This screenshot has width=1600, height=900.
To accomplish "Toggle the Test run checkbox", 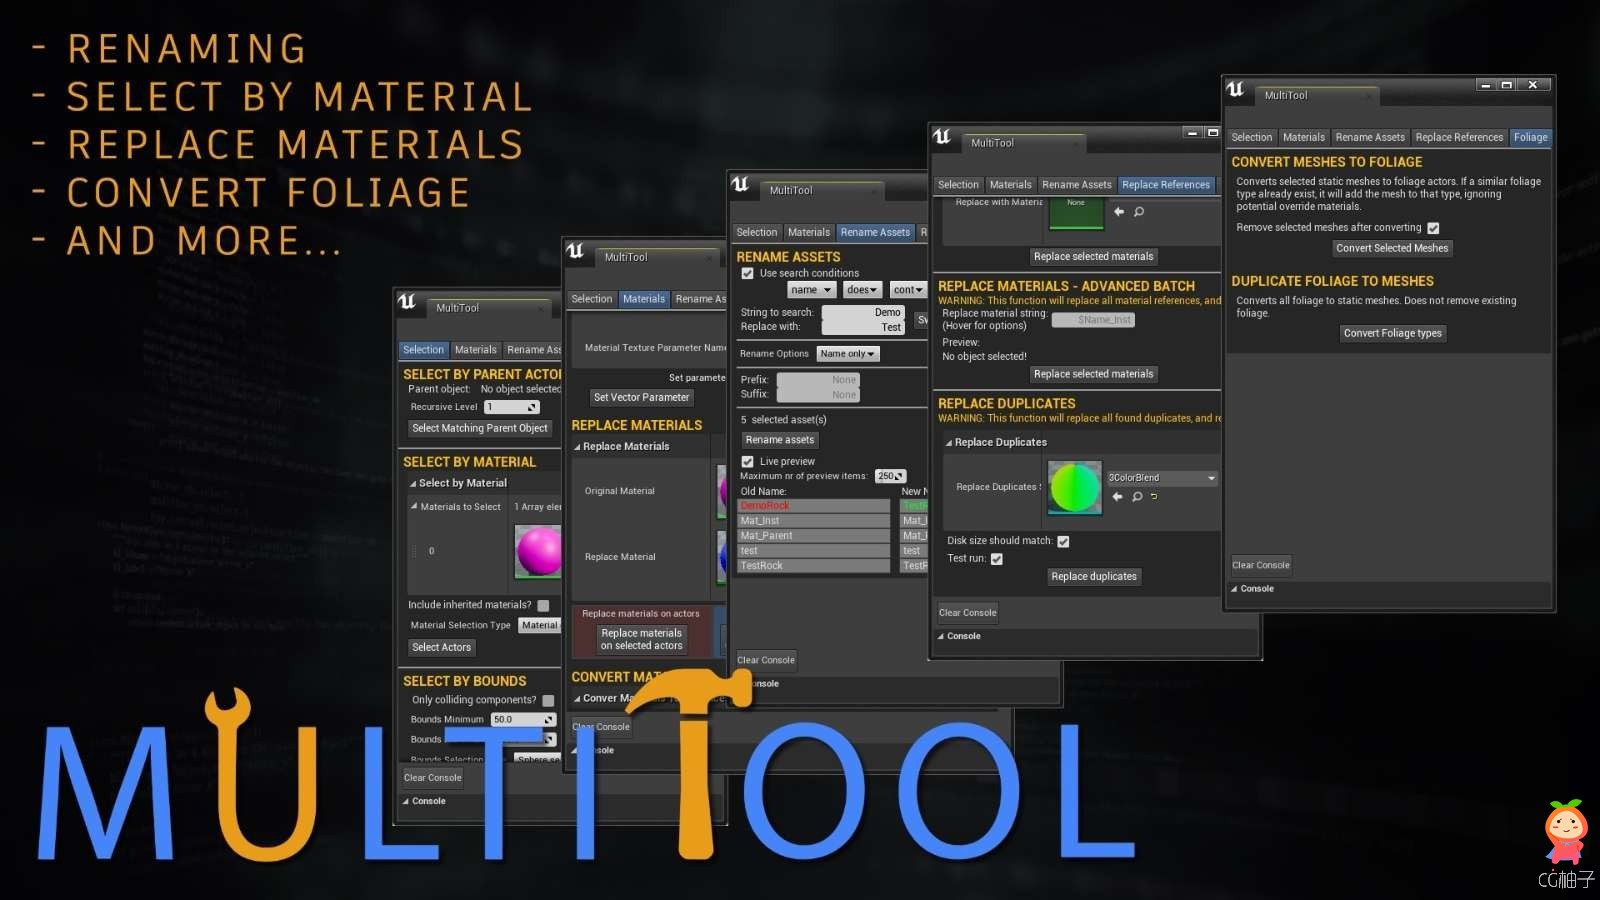I will [x=996, y=559].
